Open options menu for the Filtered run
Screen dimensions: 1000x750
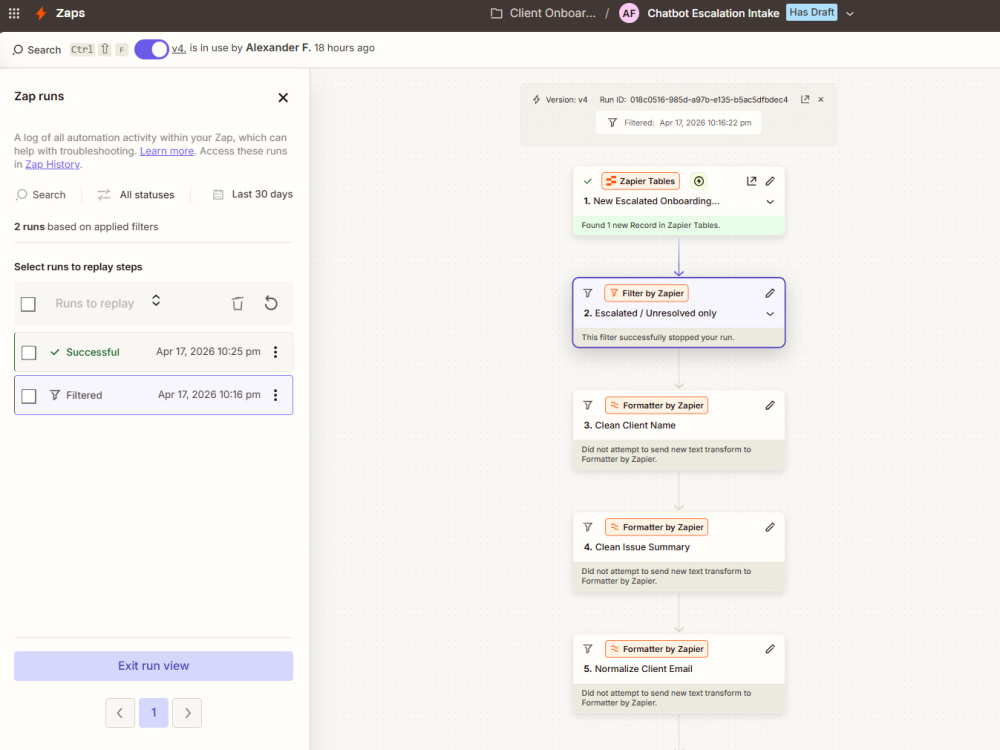(276, 395)
